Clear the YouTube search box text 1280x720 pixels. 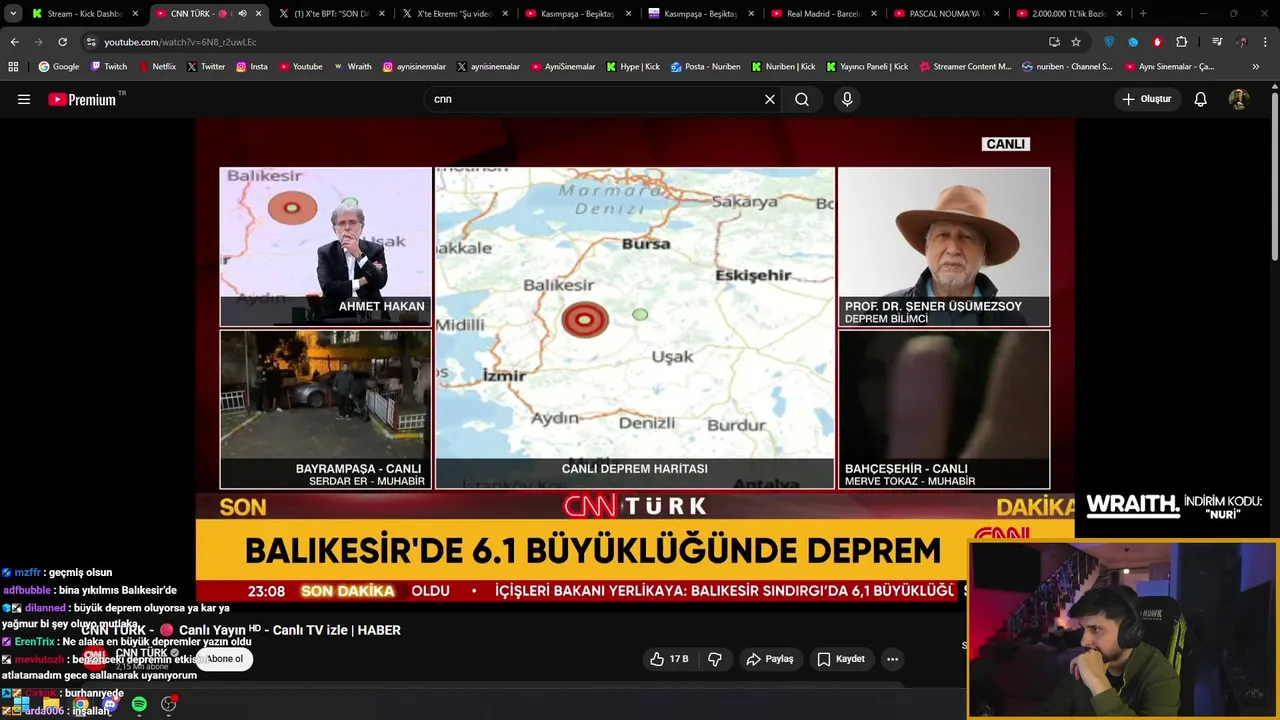tap(770, 99)
